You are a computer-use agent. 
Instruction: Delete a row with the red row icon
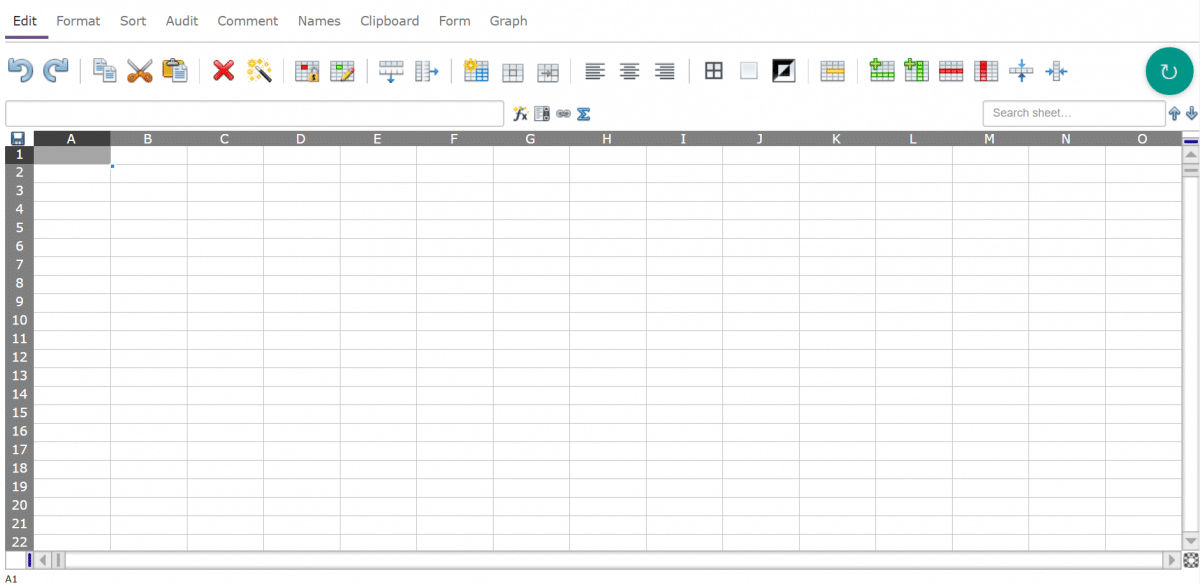(951, 70)
